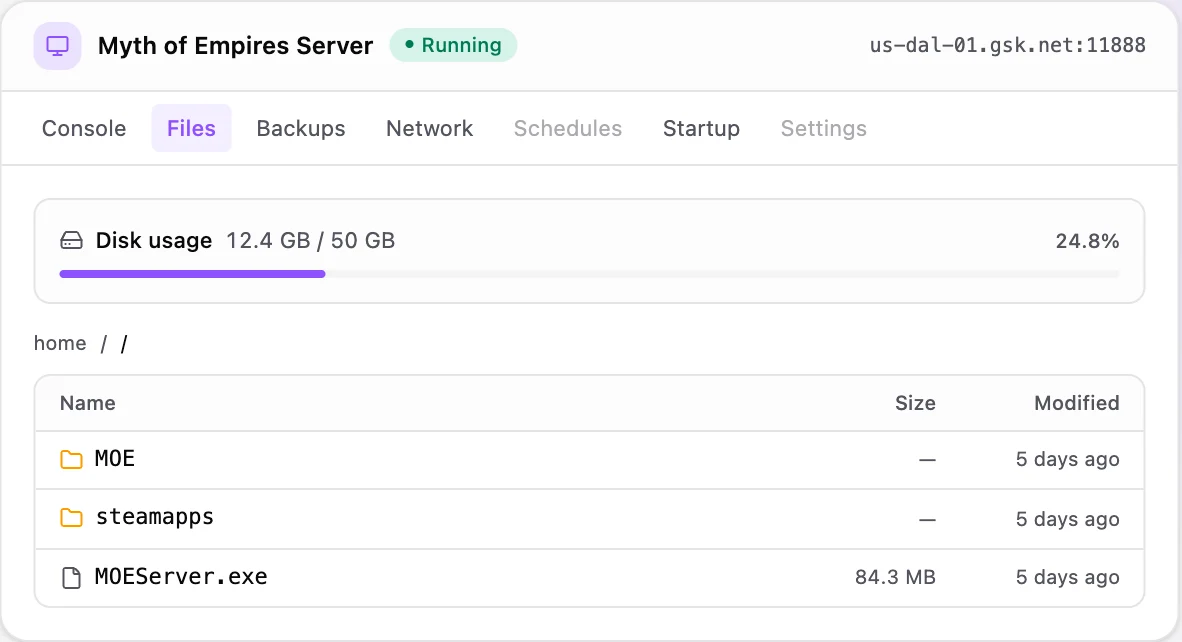Click the steamapps folder icon
The height and width of the screenshot is (642, 1182).
coord(72,518)
